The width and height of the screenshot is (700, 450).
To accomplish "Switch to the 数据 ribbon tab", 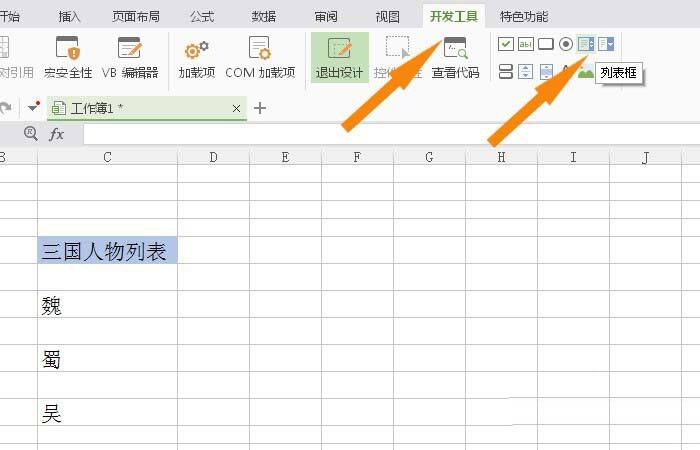I will tap(263, 17).
